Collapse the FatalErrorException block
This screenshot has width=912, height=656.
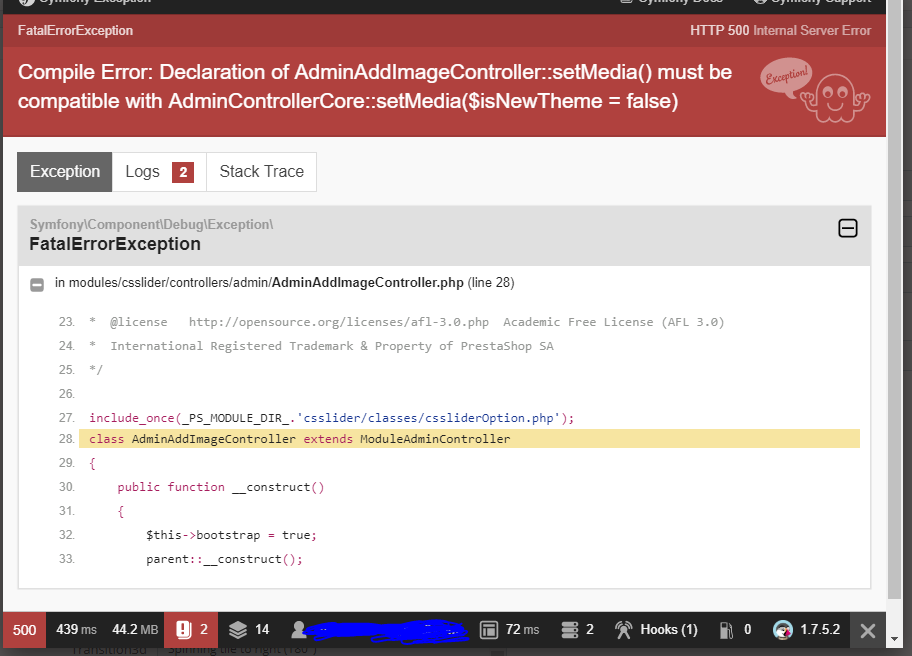(x=847, y=228)
